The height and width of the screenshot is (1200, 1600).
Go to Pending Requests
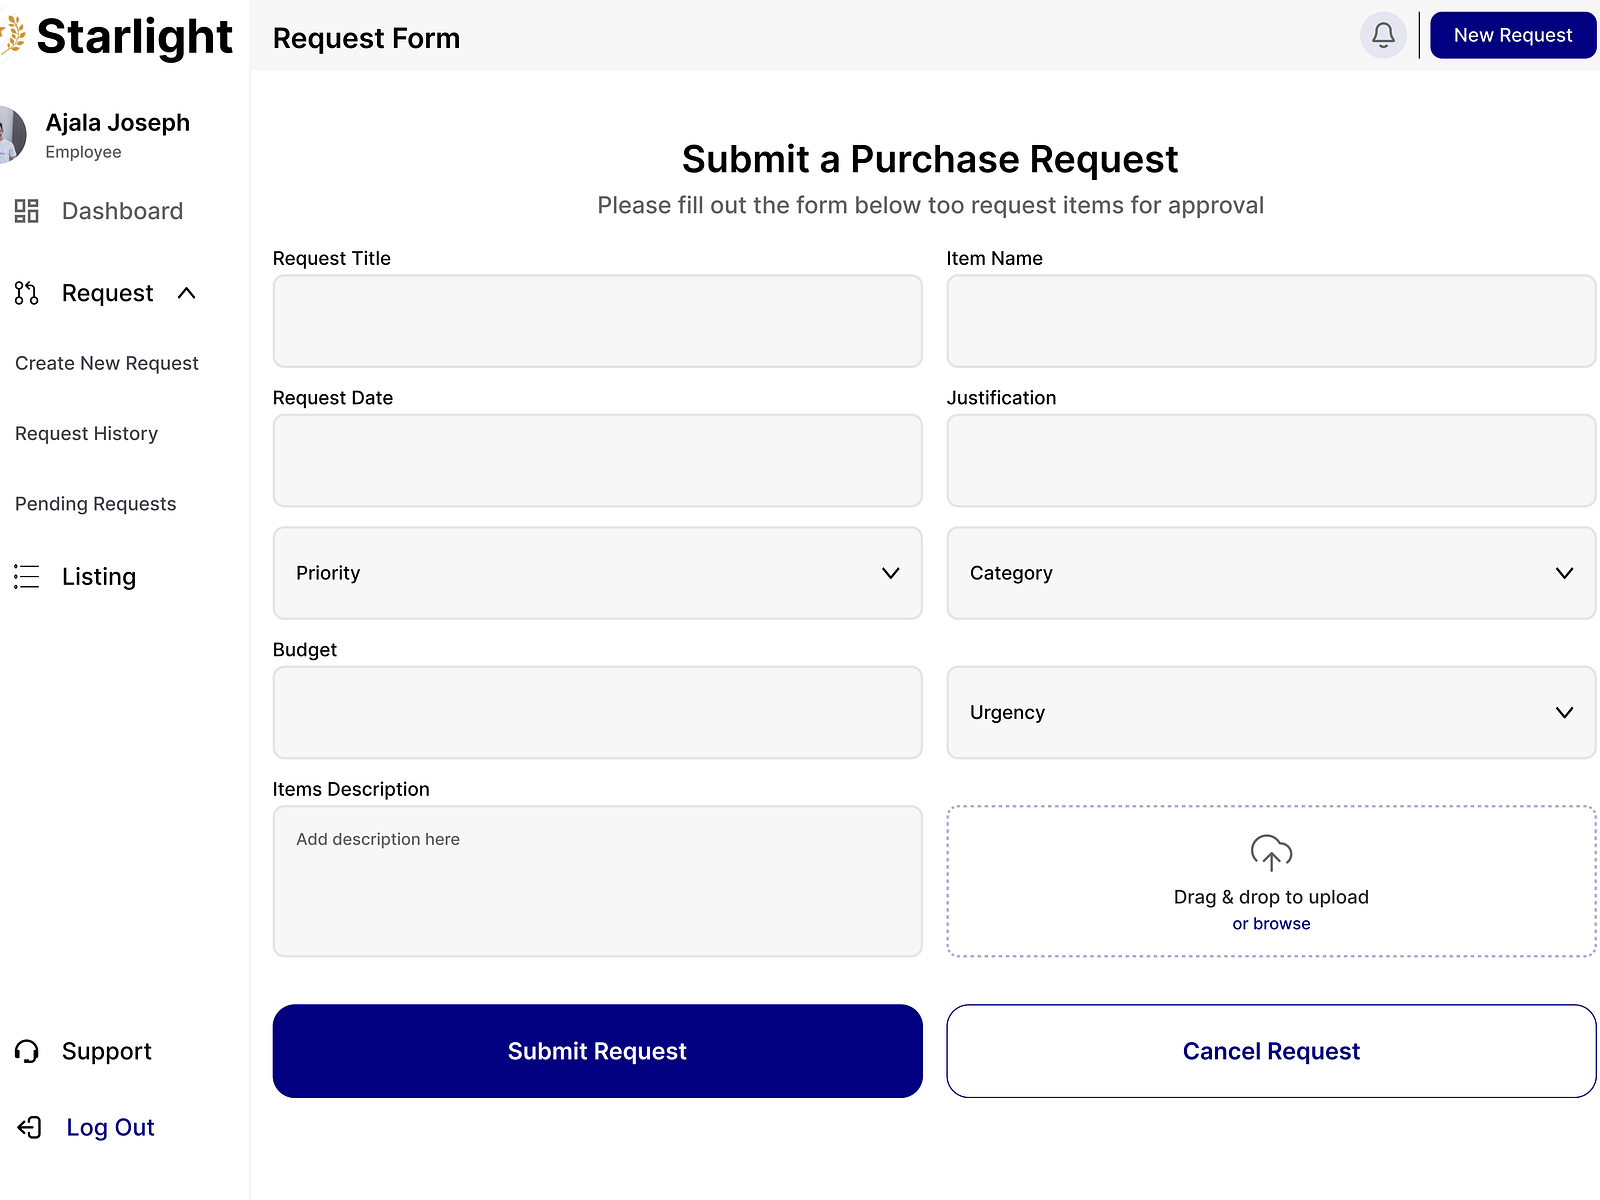point(95,503)
